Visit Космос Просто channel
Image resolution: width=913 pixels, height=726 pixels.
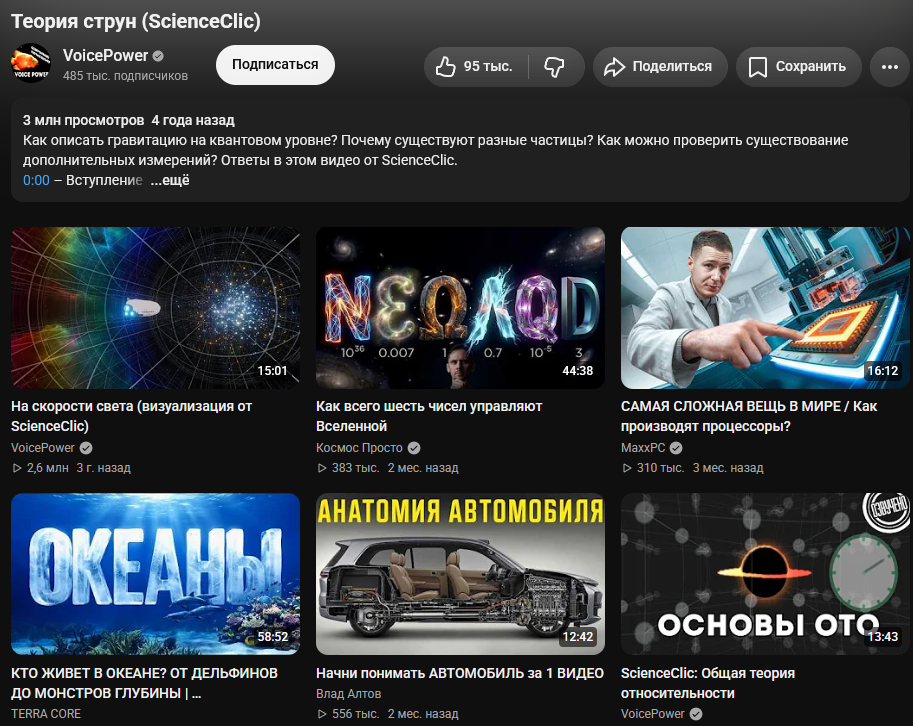pos(359,448)
